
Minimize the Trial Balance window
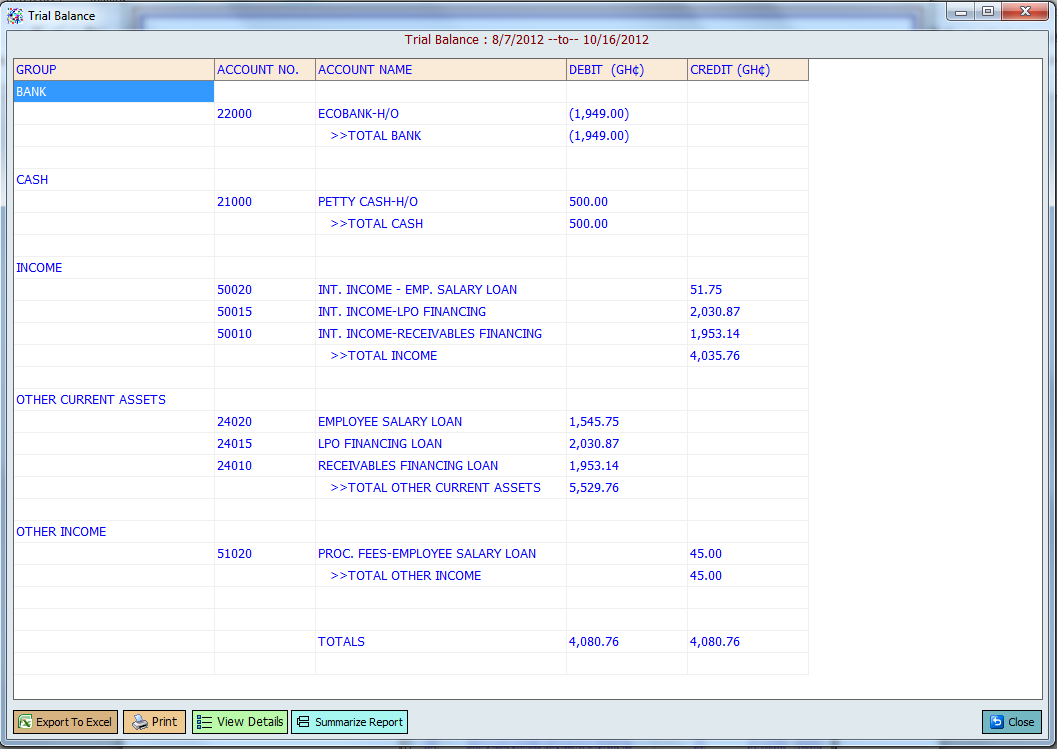(961, 11)
